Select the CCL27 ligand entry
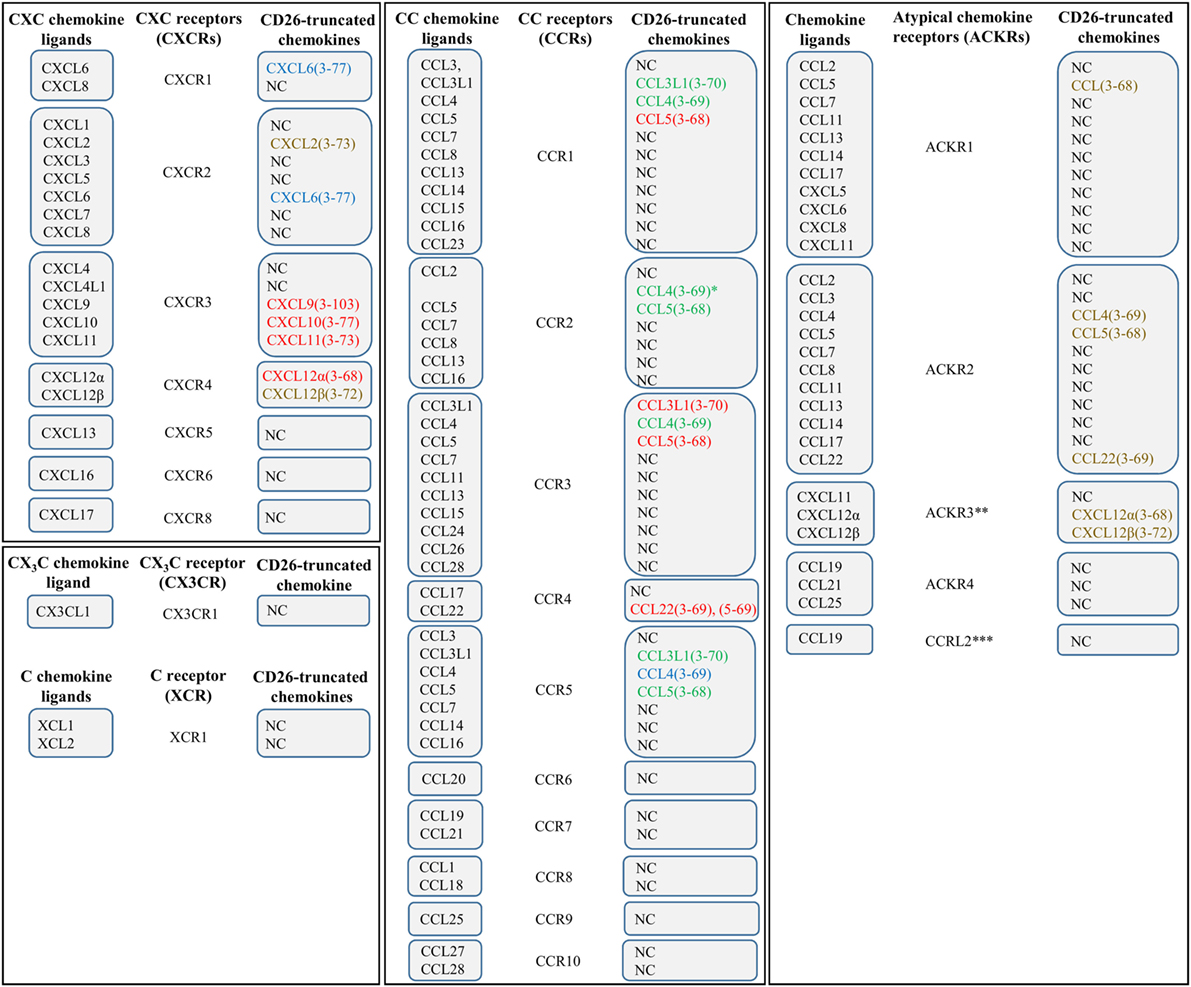 tap(442, 951)
